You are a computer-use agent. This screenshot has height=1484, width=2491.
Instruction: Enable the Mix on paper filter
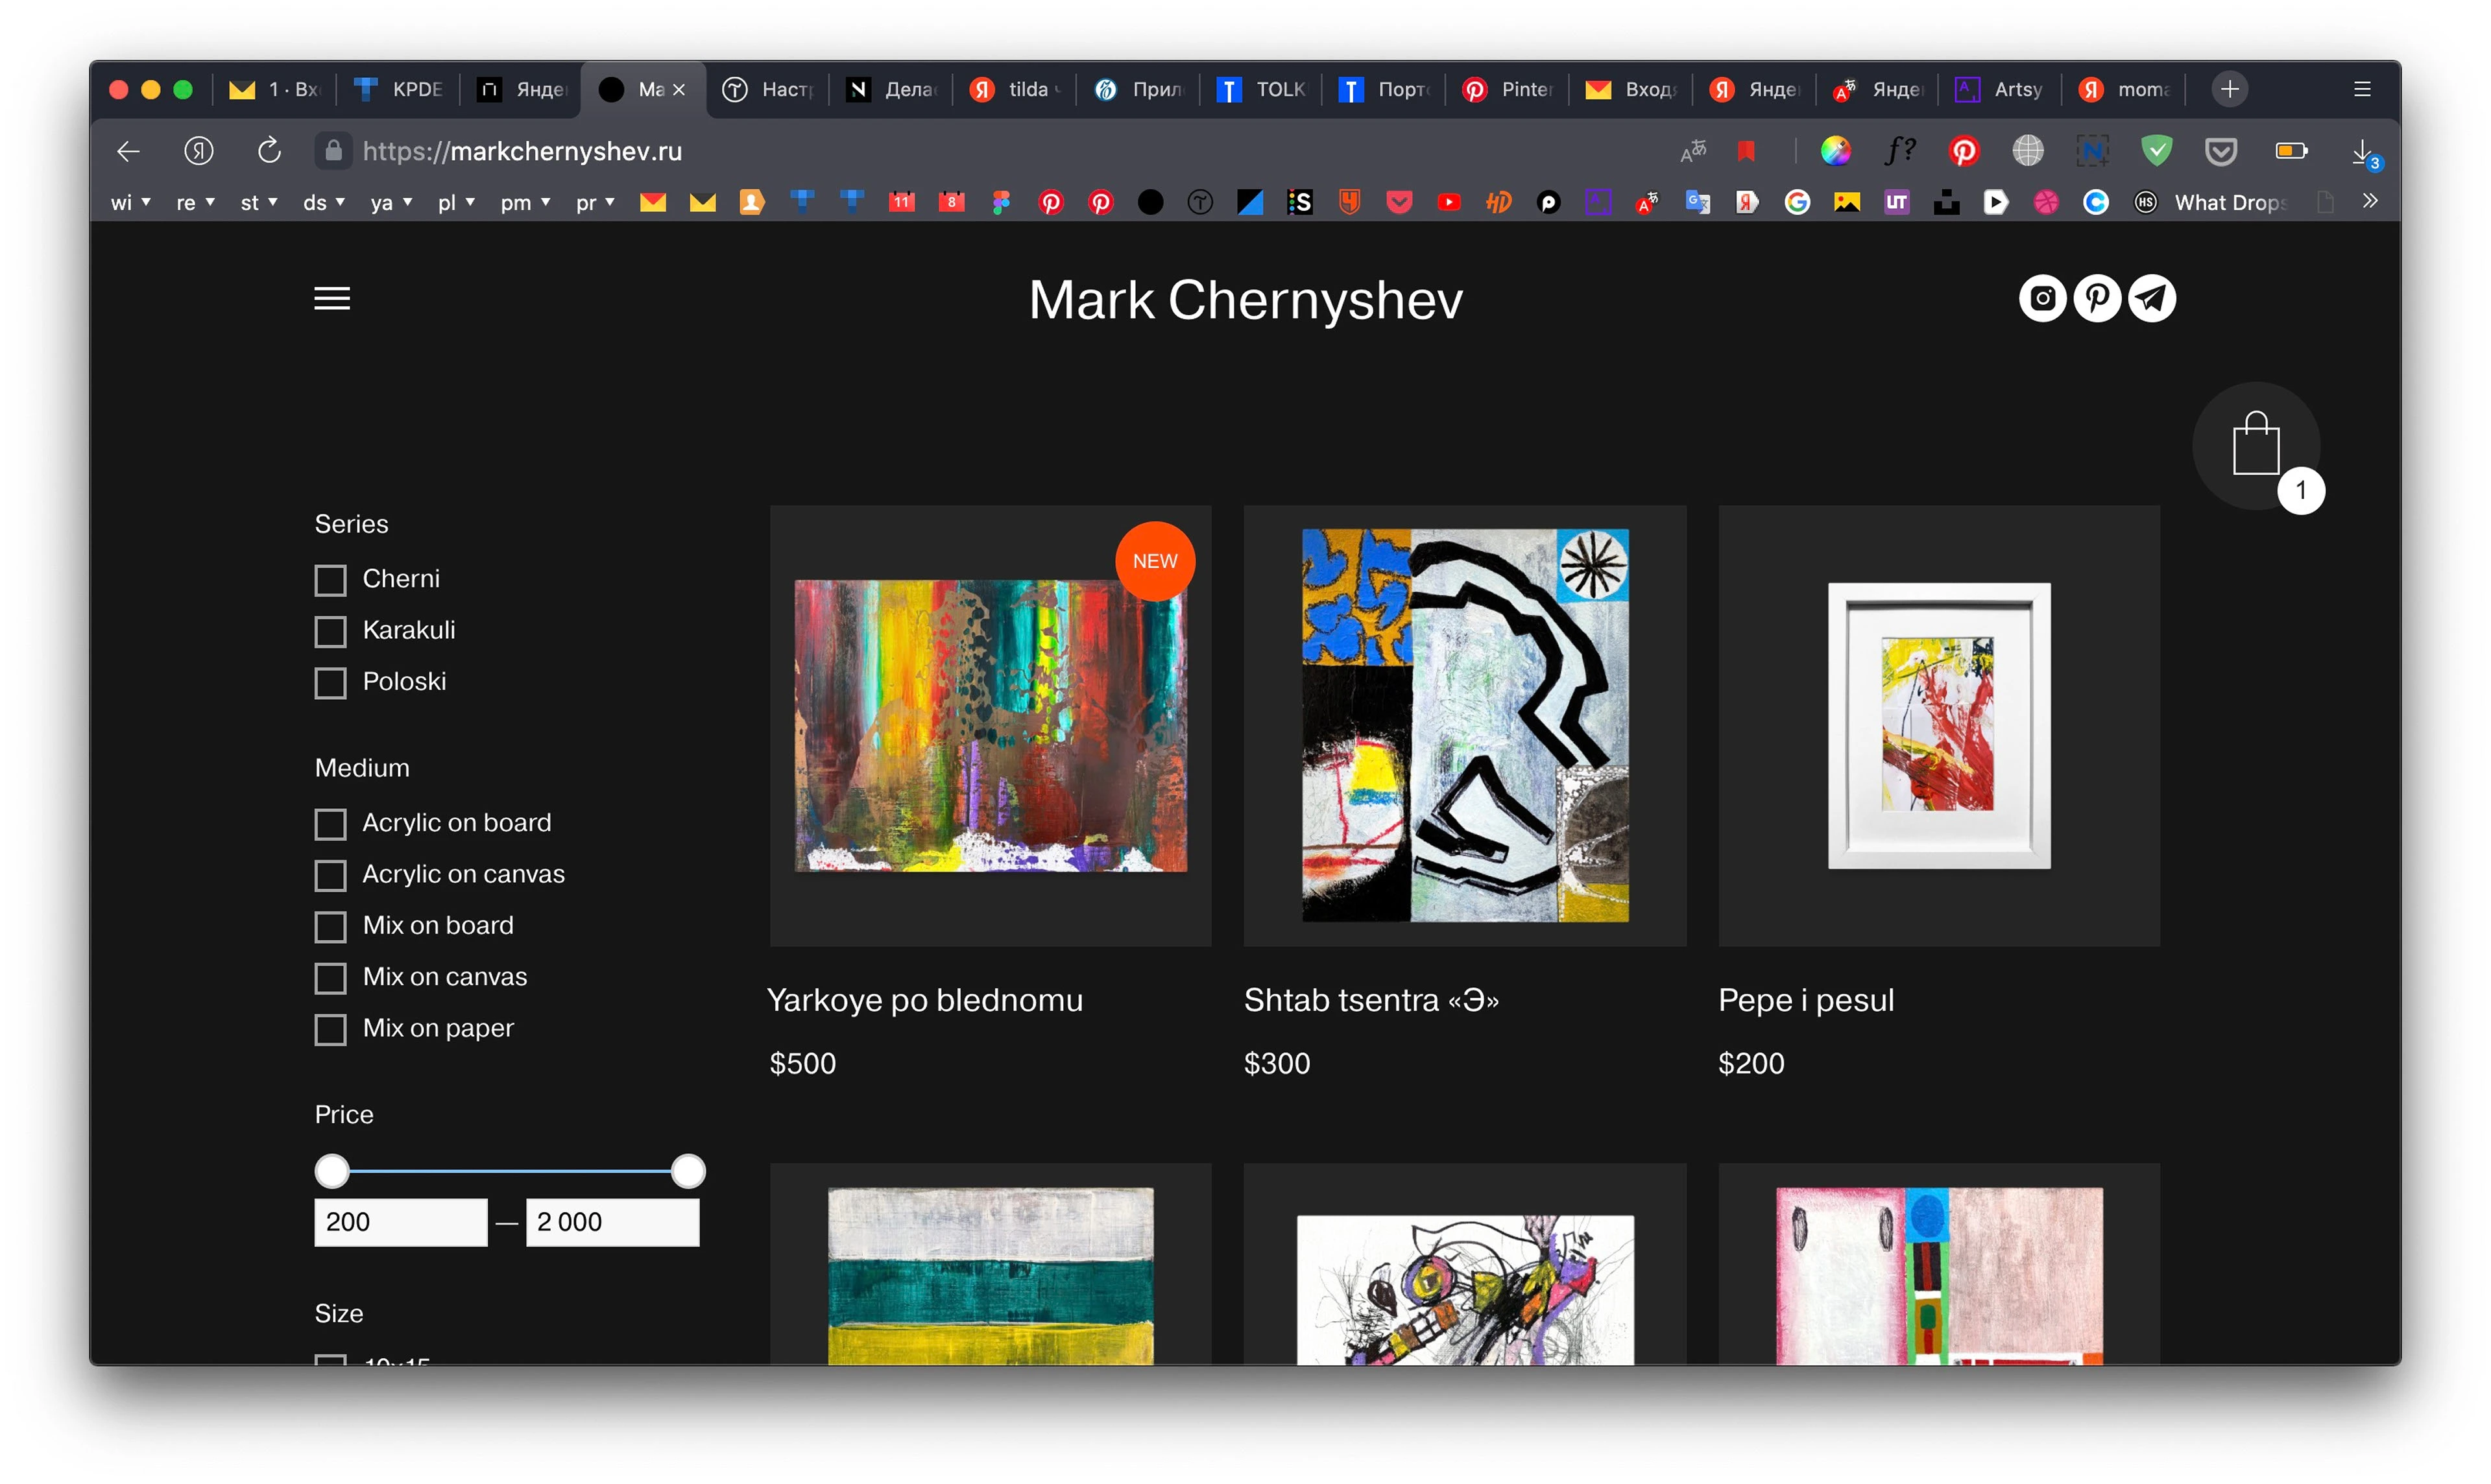pos(330,1029)
